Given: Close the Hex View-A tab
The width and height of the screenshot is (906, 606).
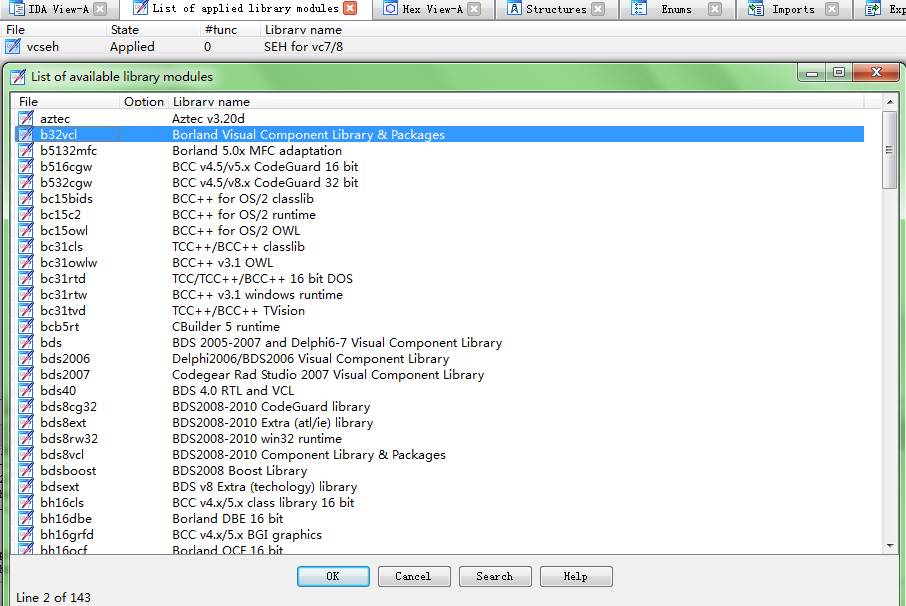Looking at the screenshot, I should coord(474,9).
